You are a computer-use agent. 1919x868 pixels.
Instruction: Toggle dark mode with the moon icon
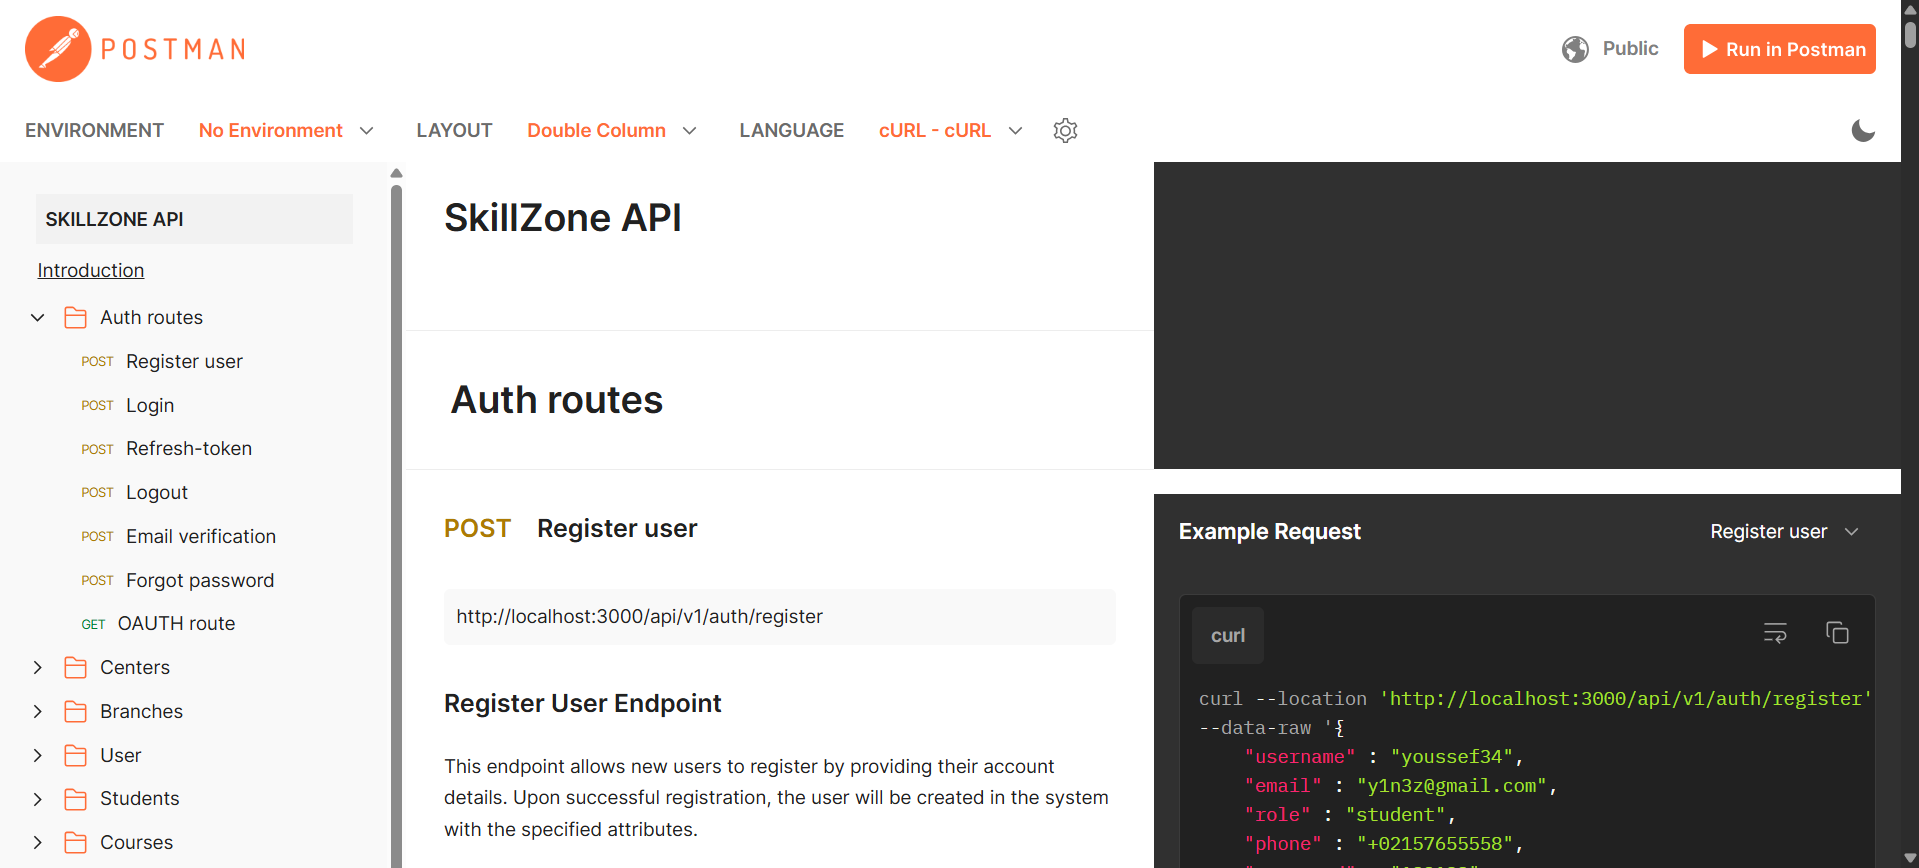1863,130
